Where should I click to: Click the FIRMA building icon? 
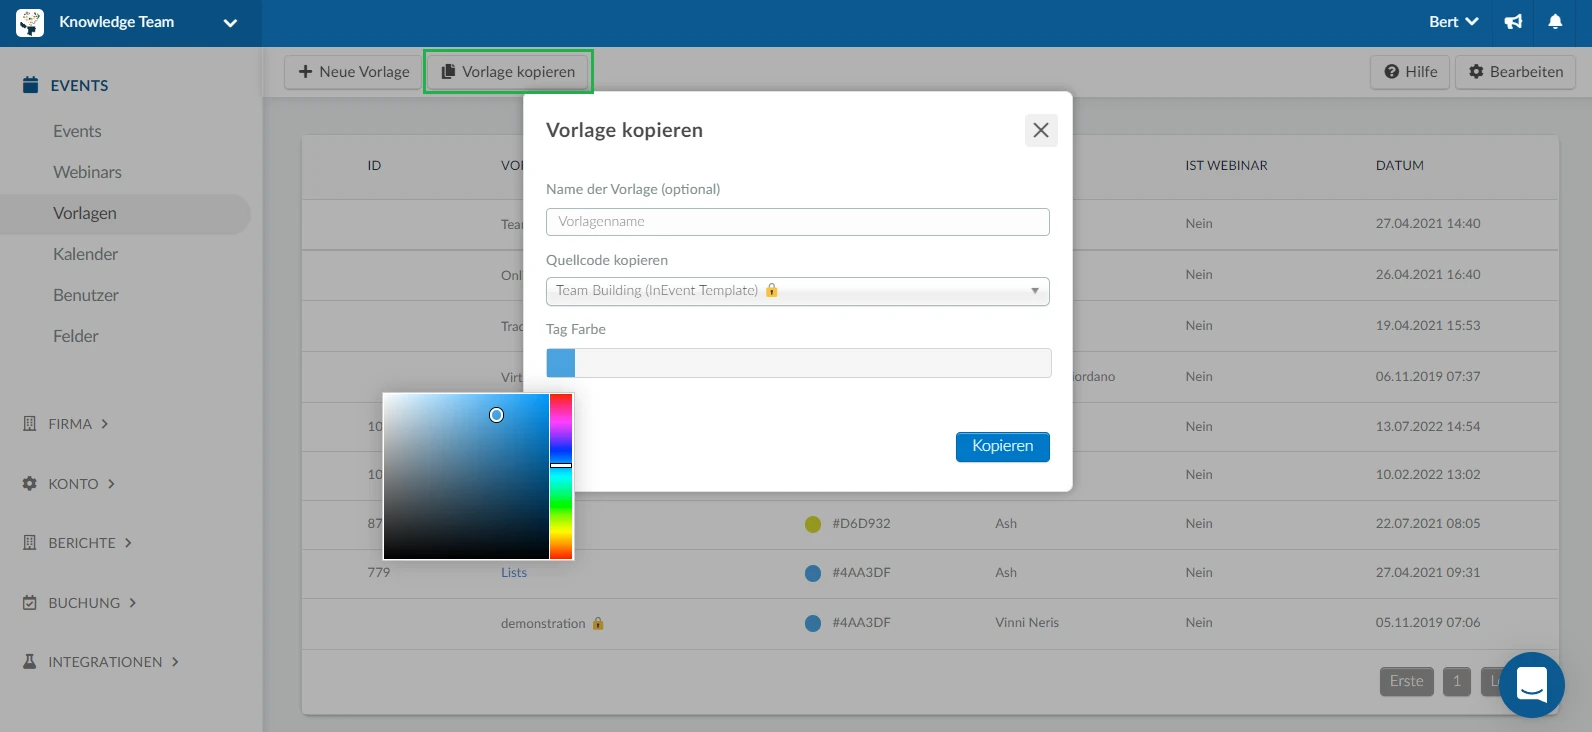click(30, 424)
